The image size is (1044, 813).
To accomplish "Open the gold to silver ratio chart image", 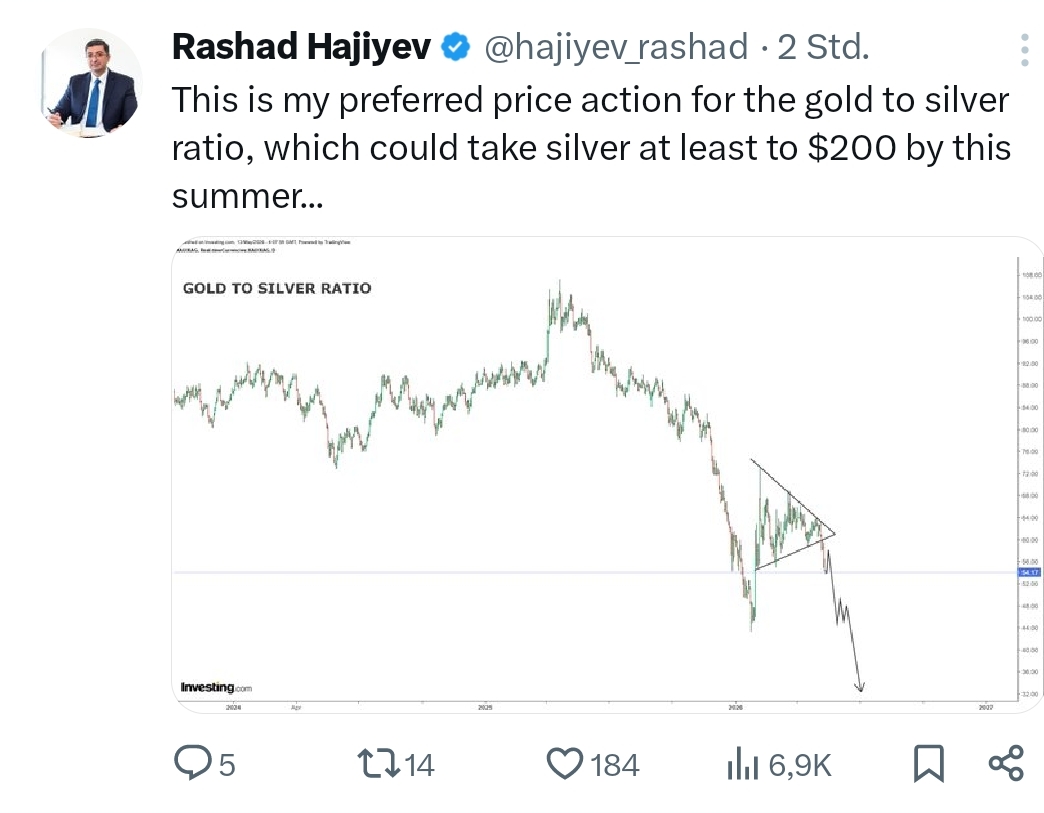I will click(607, 475).
